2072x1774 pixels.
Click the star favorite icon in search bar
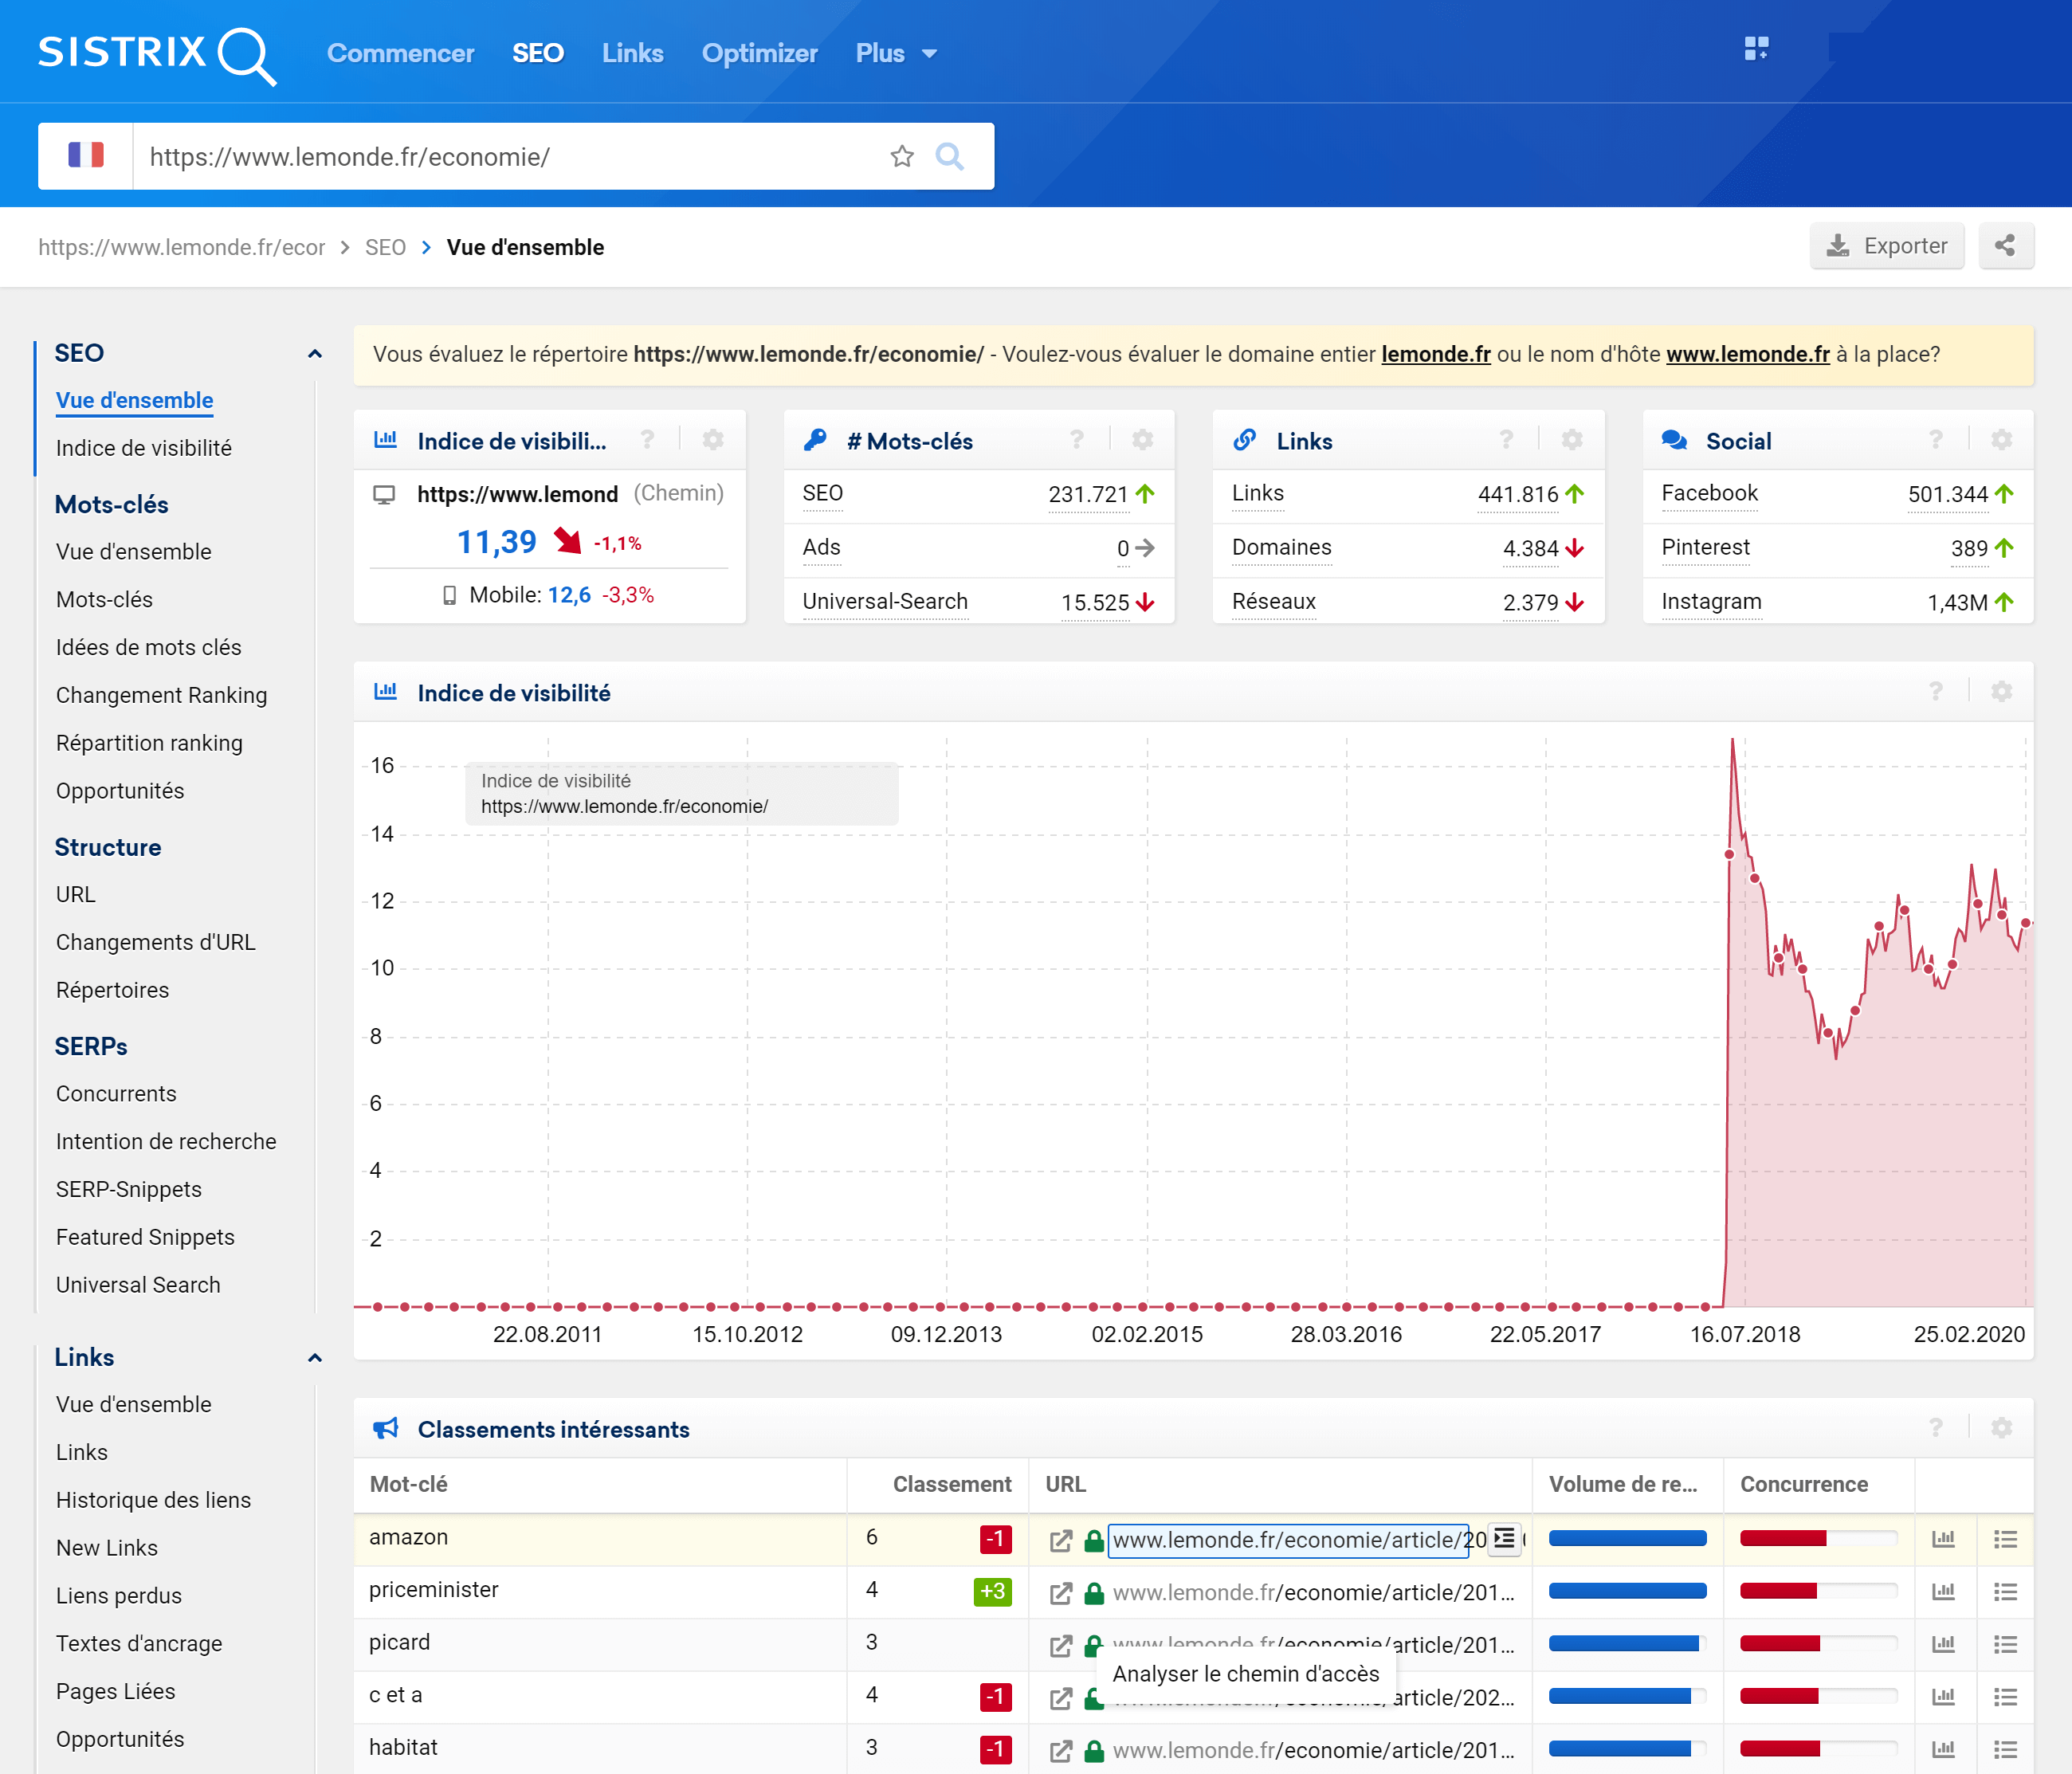(x=902, y=156)
